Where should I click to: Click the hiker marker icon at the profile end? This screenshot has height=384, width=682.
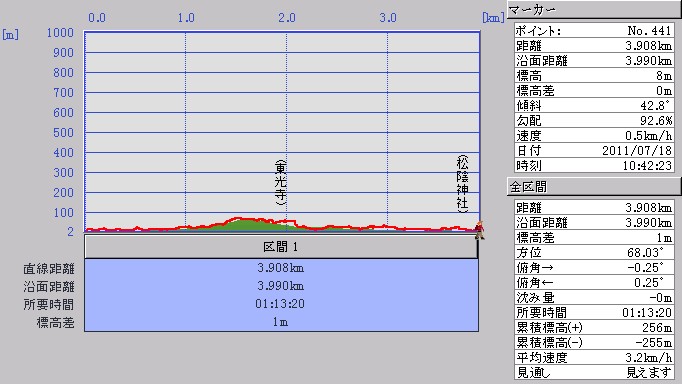(479, 230)
